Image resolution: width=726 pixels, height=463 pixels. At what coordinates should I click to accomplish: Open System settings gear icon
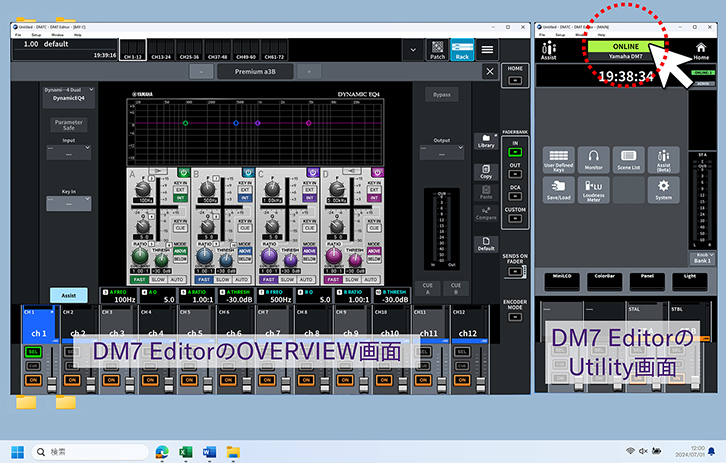pos(663,190)
